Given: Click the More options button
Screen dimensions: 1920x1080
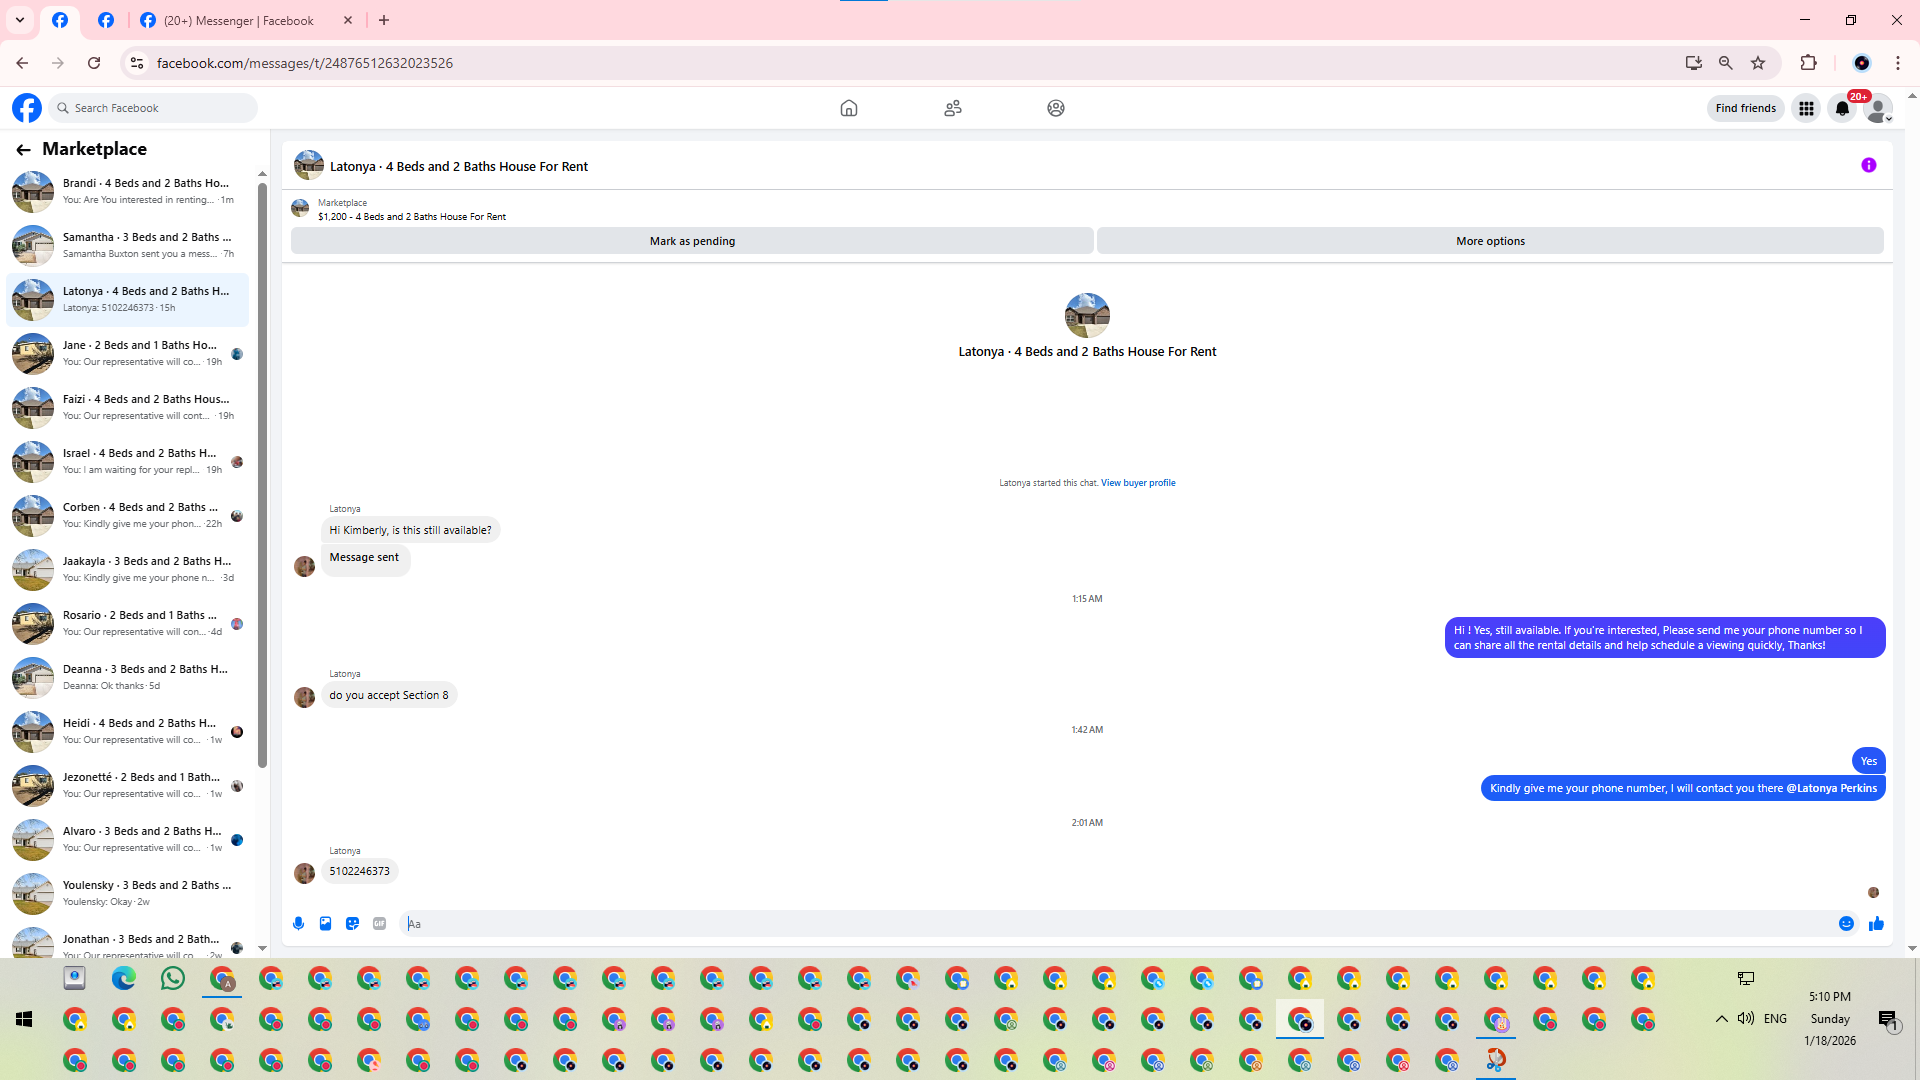Looking at the screenshot, I should coord(1490,241).
